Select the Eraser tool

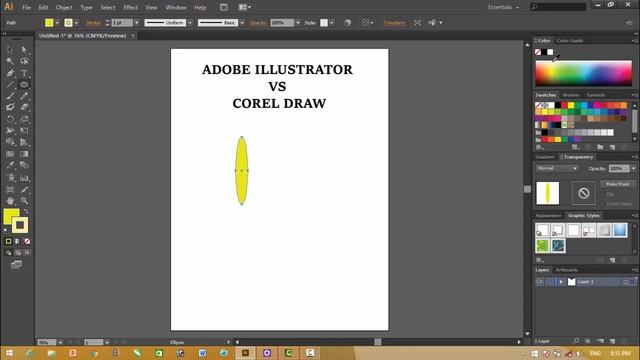(24, 107)
